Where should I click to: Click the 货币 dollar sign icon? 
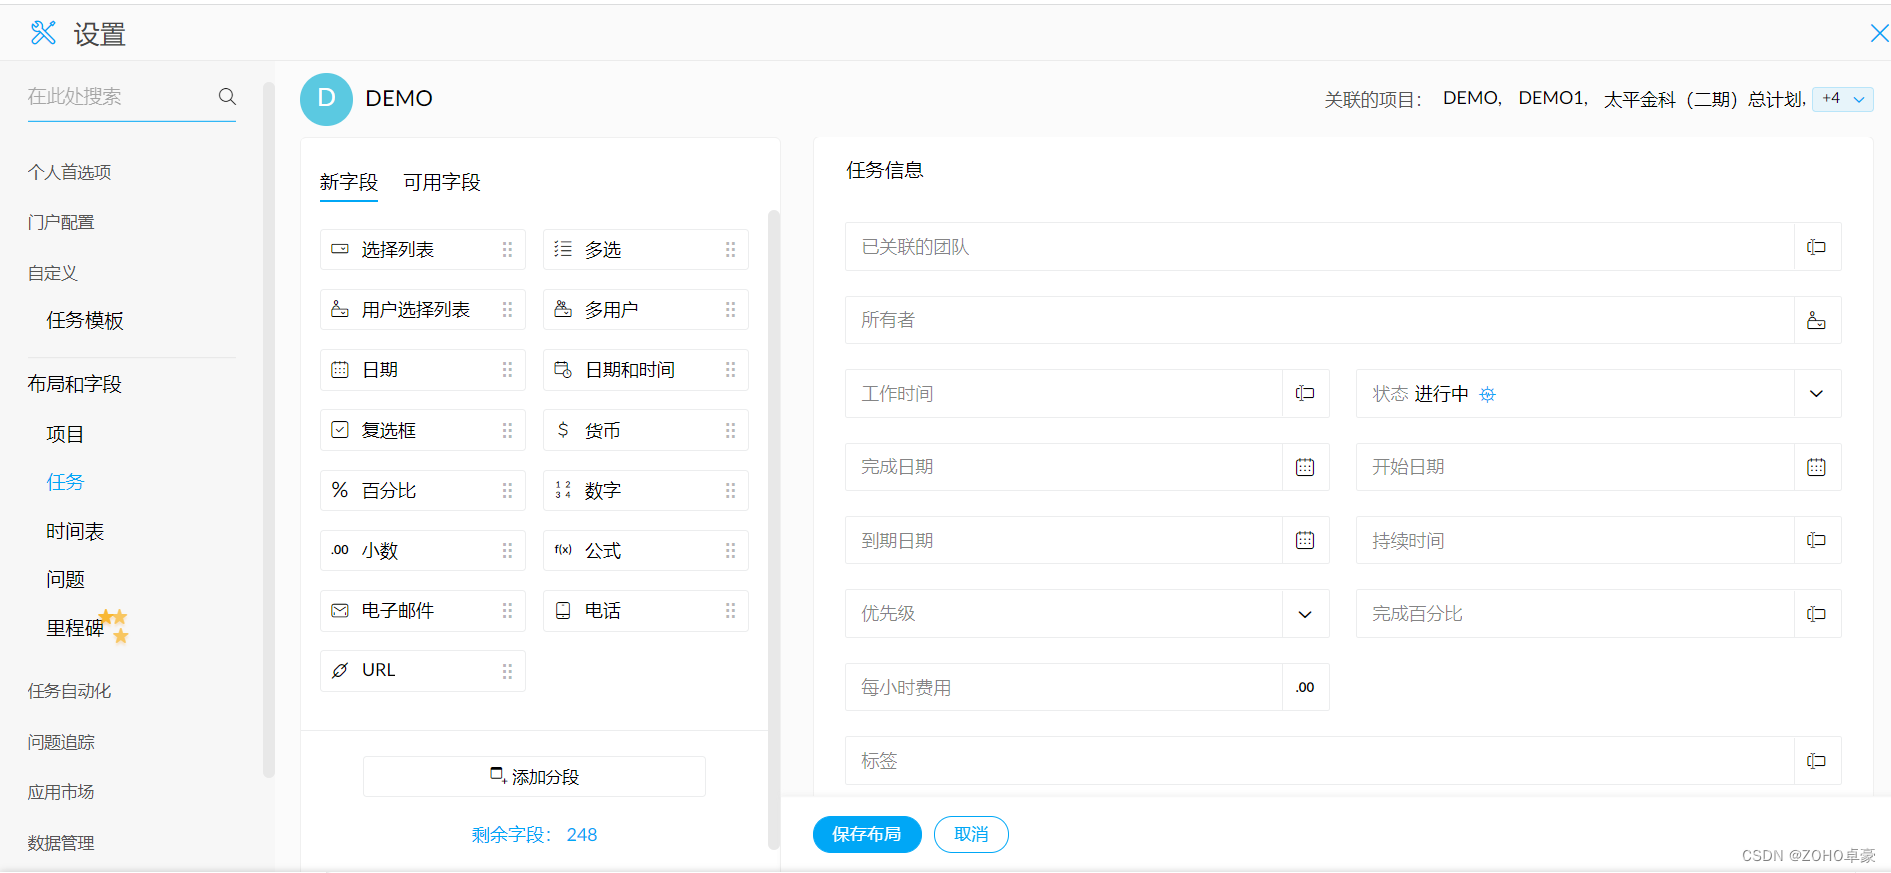(x=563, y=430)
